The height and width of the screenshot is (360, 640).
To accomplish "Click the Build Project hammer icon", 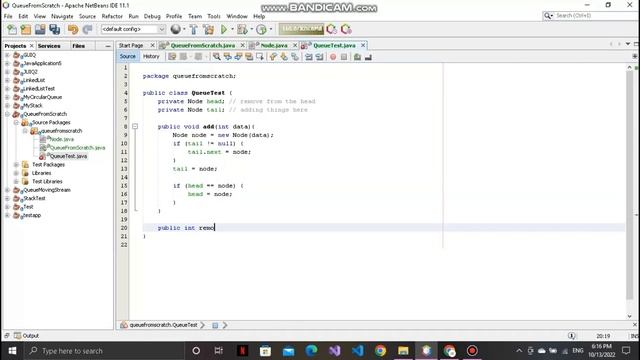I will 194,29.
